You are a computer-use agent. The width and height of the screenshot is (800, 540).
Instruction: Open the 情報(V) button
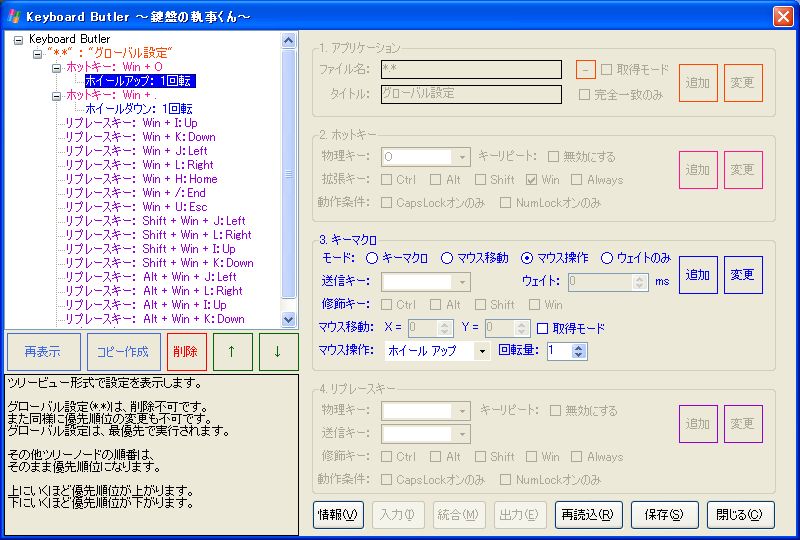(338, 515)
